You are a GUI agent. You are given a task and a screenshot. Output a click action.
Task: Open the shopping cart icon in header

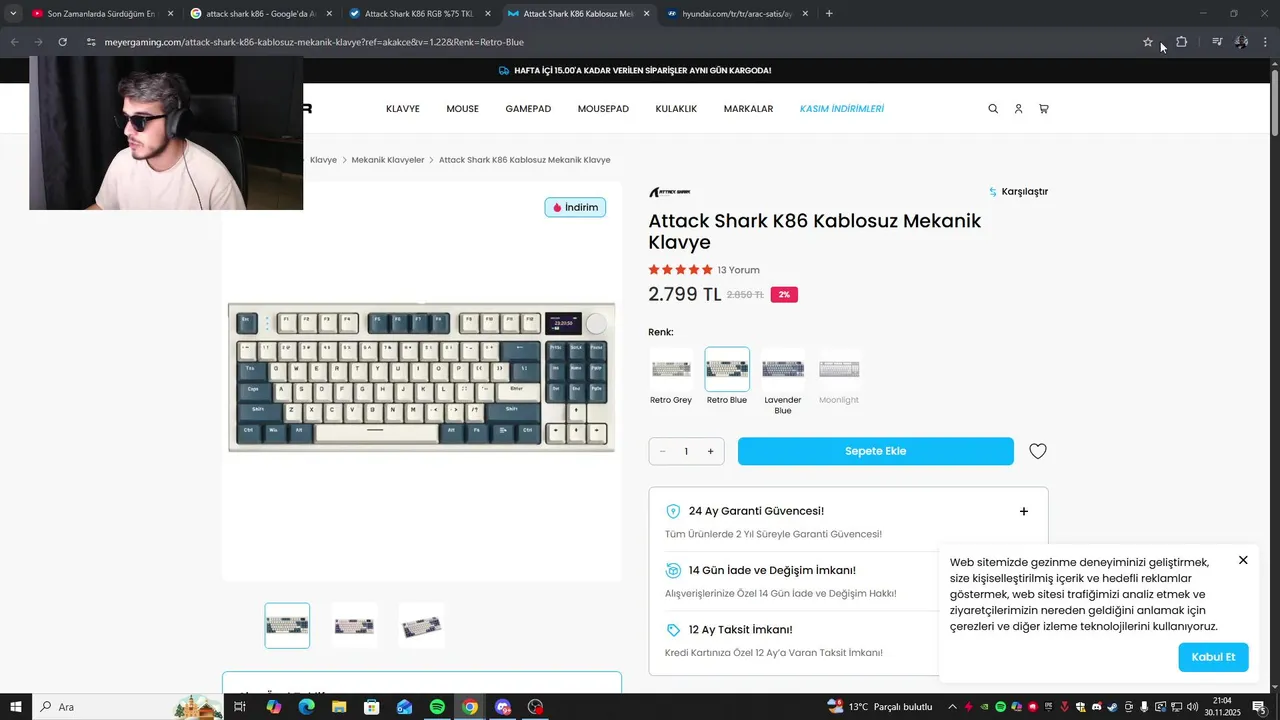coord(1044,109)
